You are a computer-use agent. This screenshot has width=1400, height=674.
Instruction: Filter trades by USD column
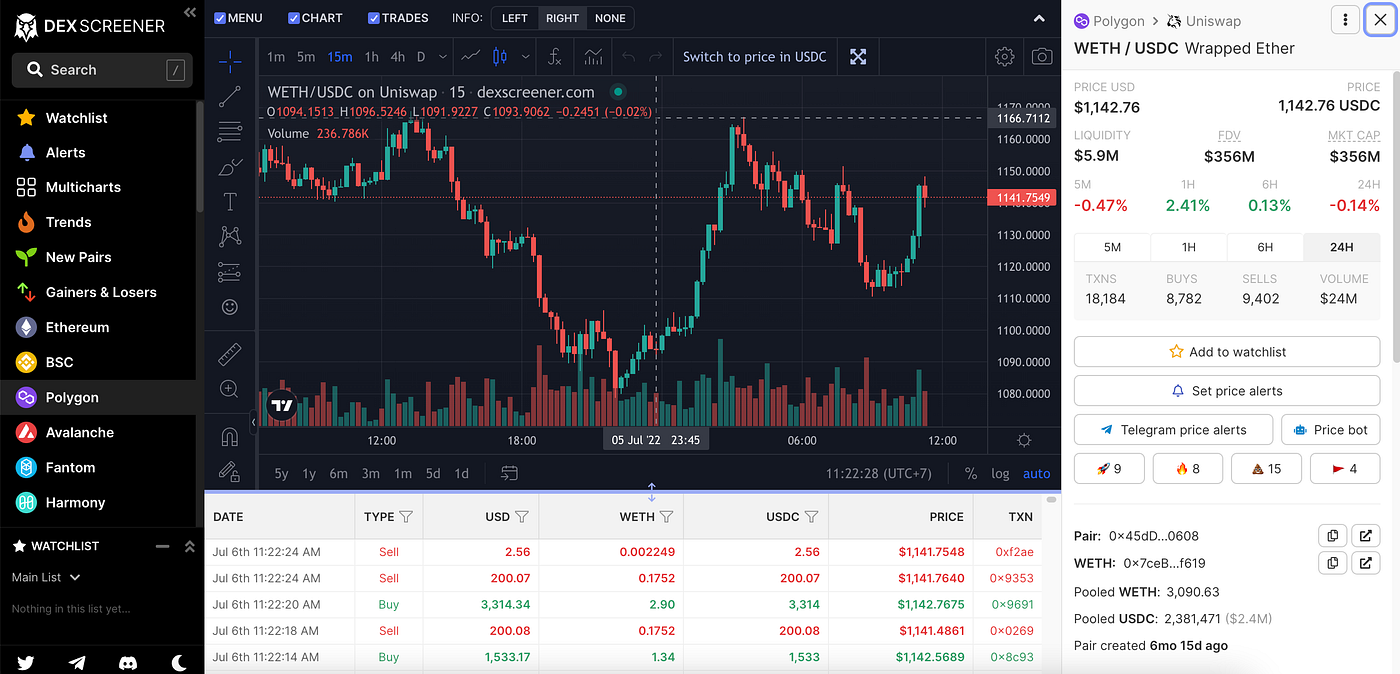pos(521,517)
